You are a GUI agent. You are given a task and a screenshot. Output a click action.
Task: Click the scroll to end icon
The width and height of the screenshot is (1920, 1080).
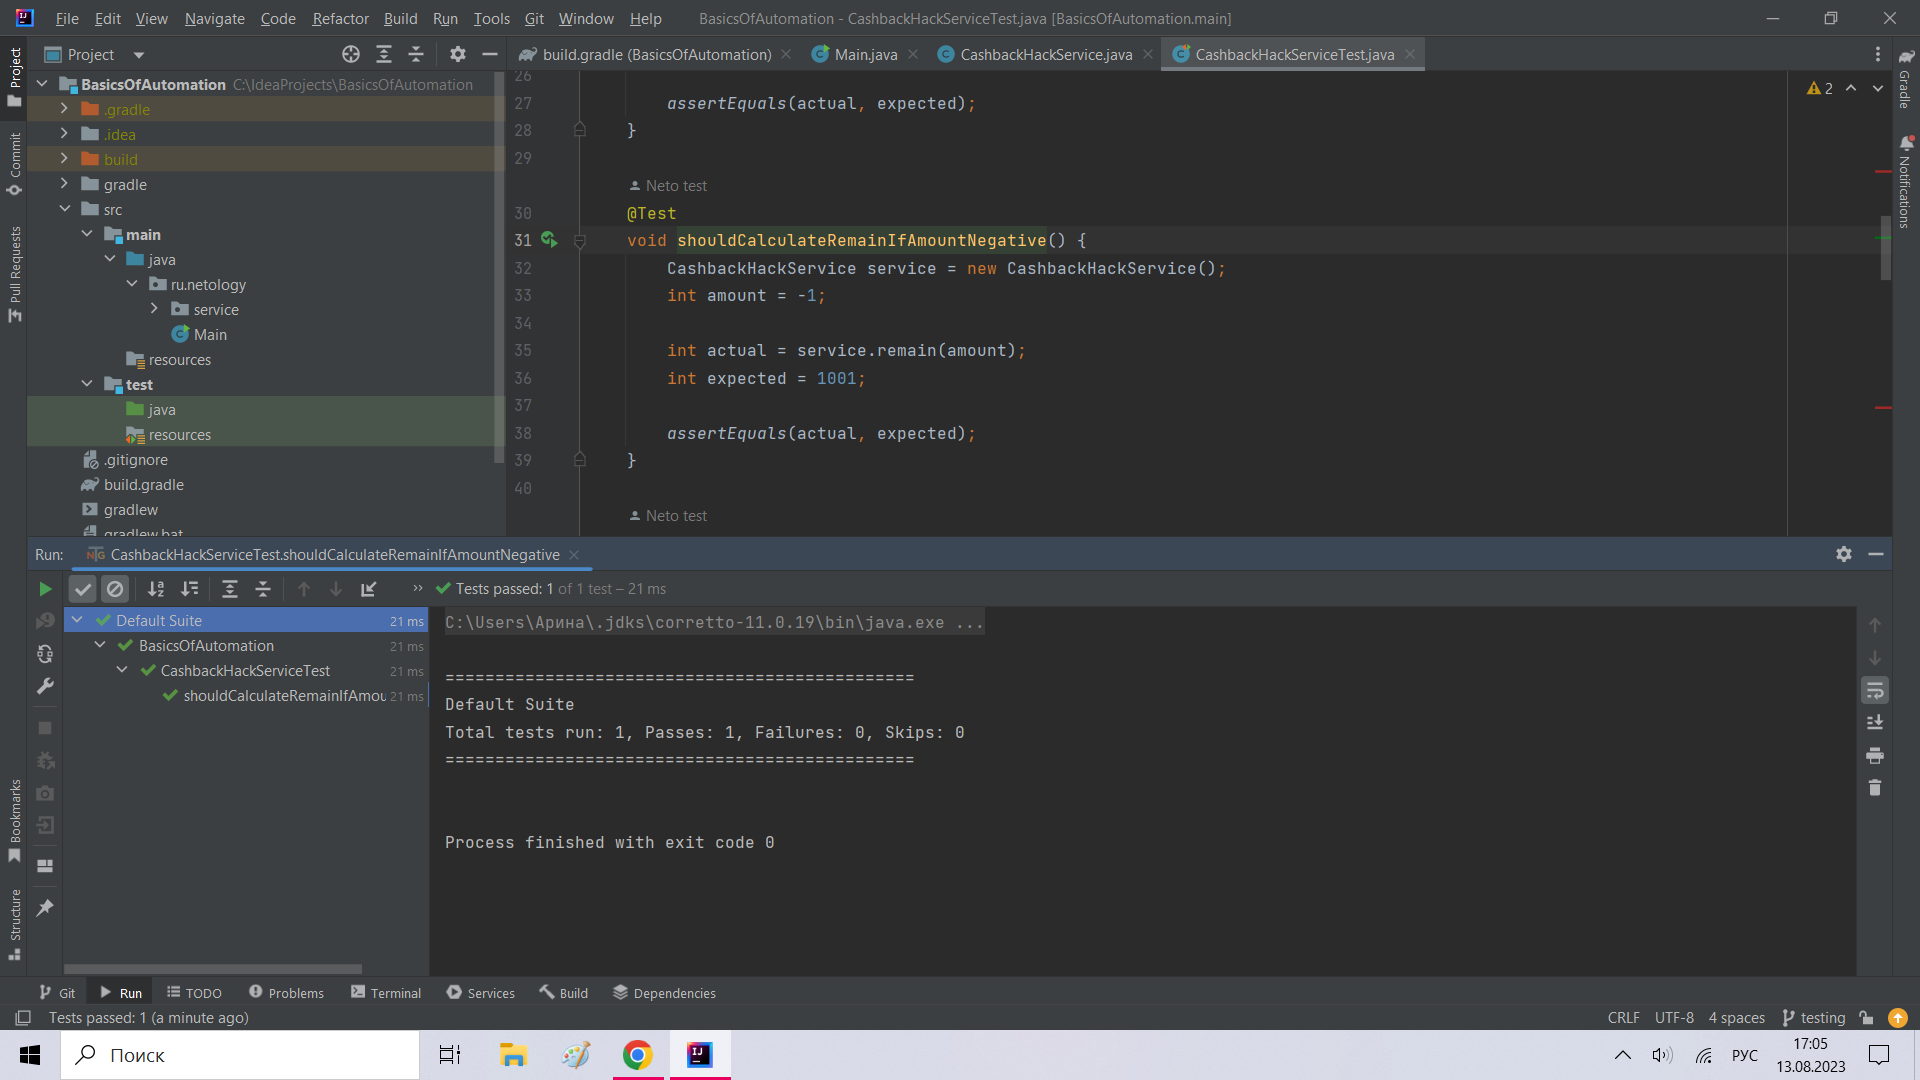pos(1875,722)
